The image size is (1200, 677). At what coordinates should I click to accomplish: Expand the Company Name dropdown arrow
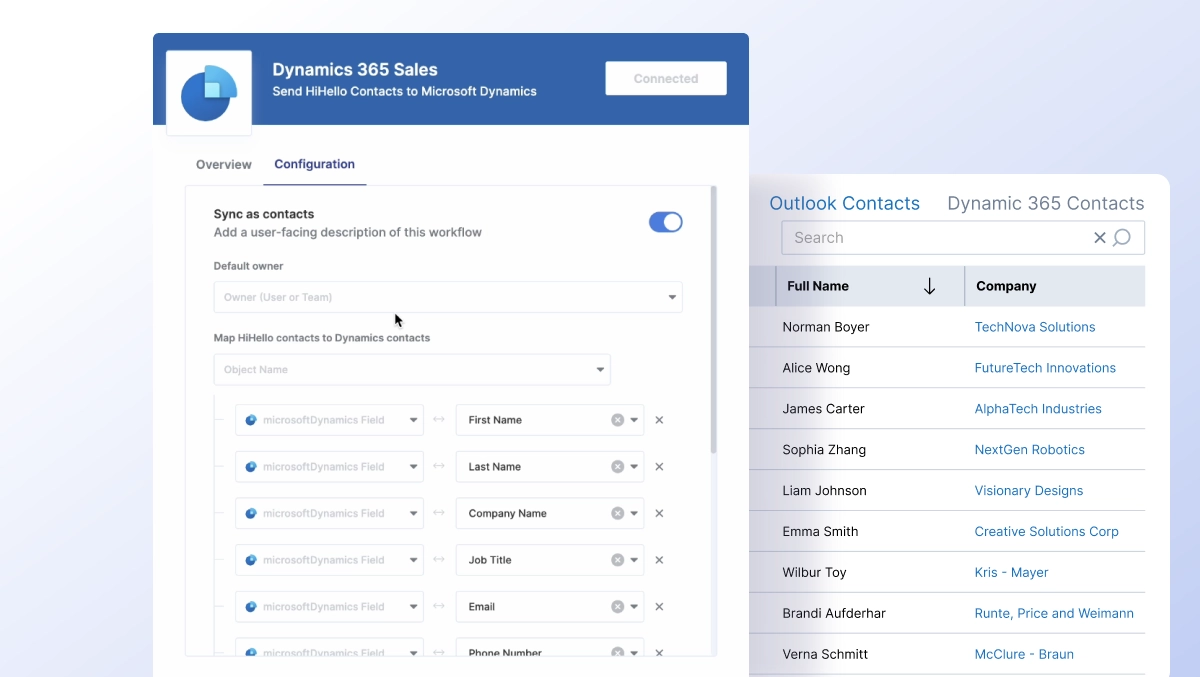634,513
